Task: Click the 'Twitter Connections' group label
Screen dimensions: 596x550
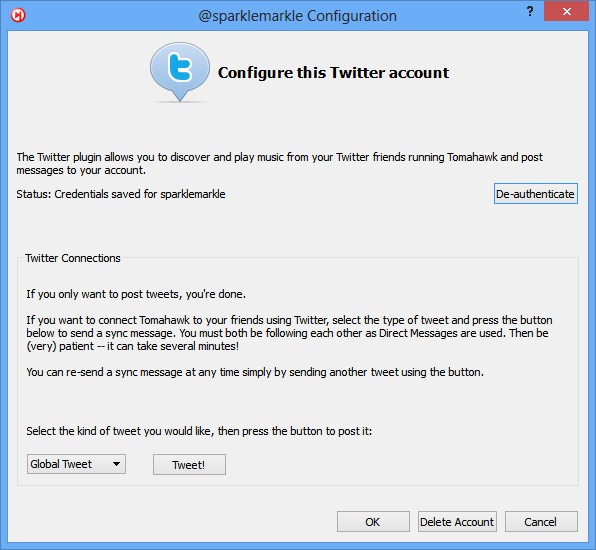Action: (x=73, y=258)
